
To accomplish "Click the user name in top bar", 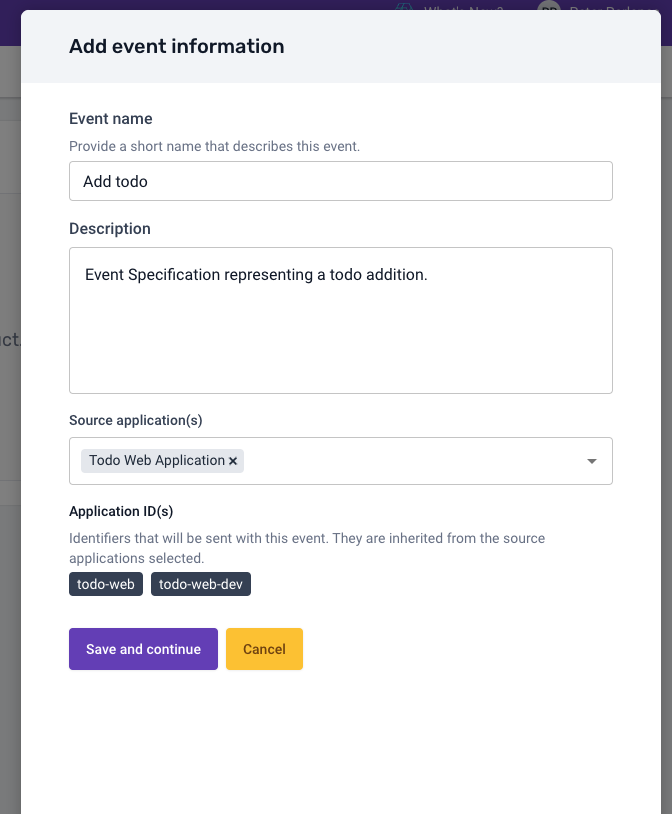I will click(614, 7).
